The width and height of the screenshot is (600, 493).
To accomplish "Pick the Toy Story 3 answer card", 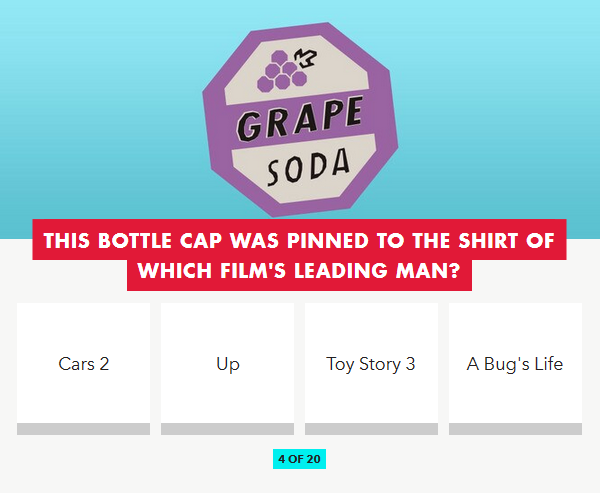I will 371,369.
